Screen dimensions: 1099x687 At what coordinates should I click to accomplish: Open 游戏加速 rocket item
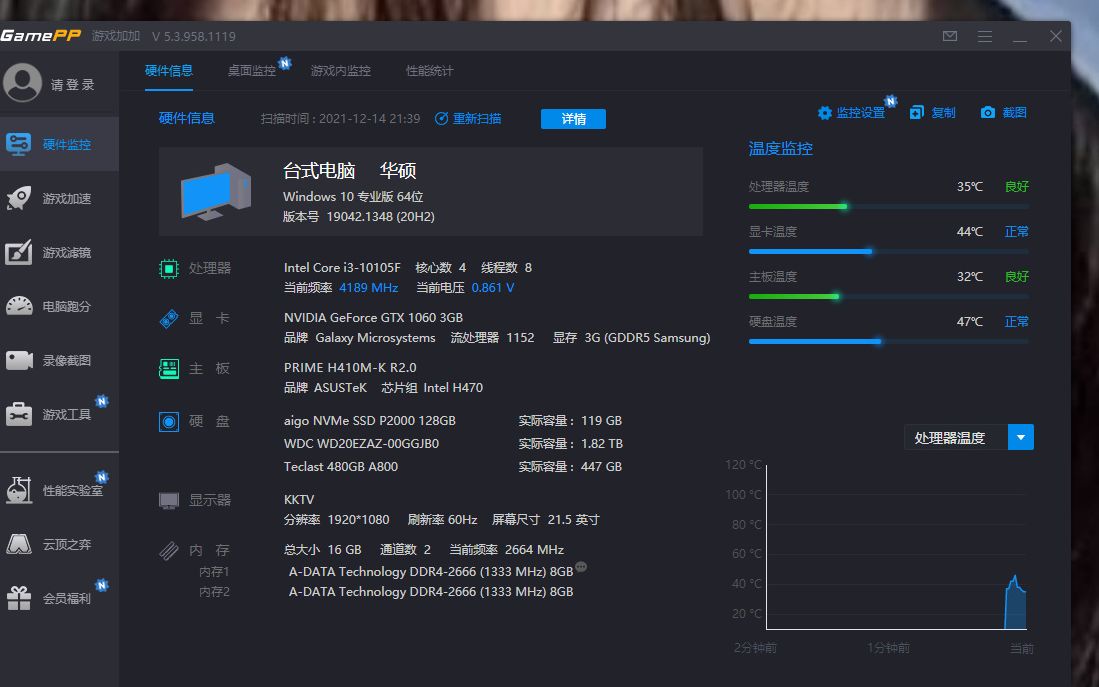60,198
